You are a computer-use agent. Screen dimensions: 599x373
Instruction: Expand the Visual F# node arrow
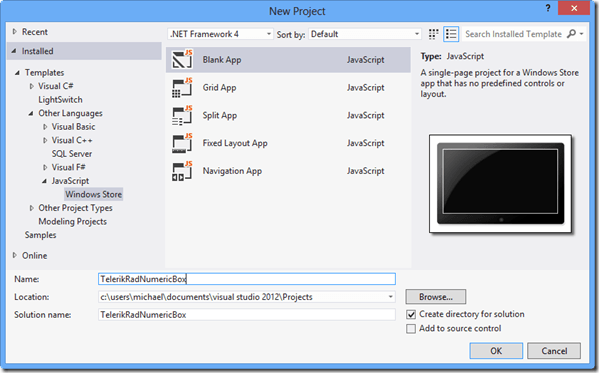pos(45,167)
